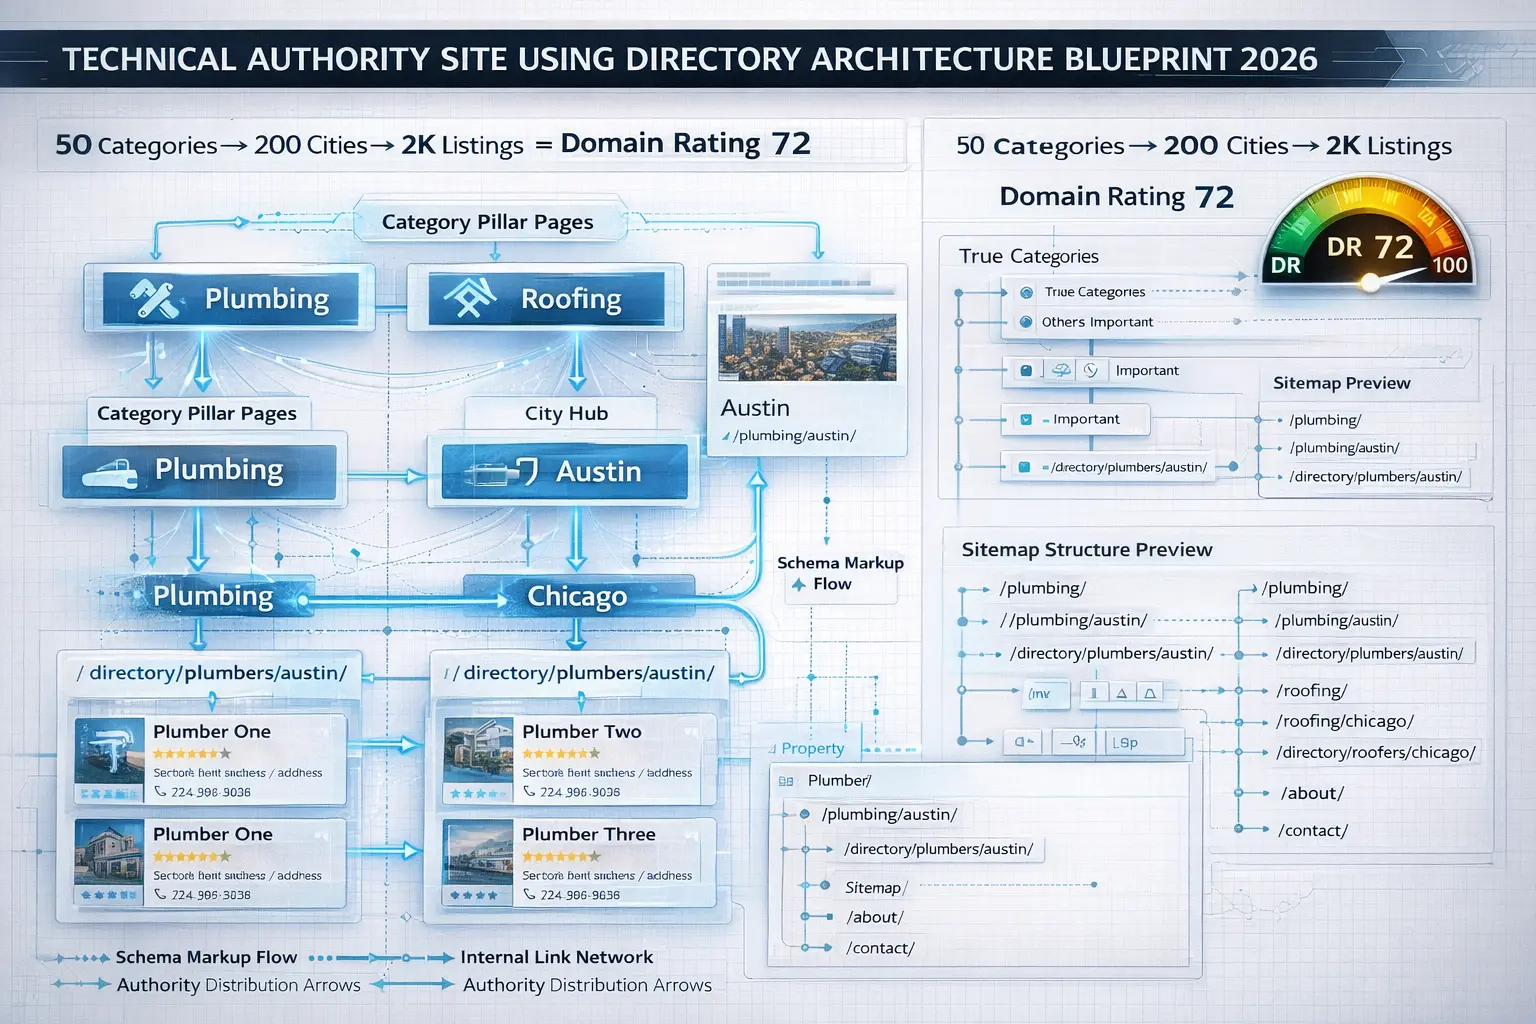This screenshot has height=1024, width=1536.
Task: Click the LSp toolbar icon
Action: coord(1128,741)
